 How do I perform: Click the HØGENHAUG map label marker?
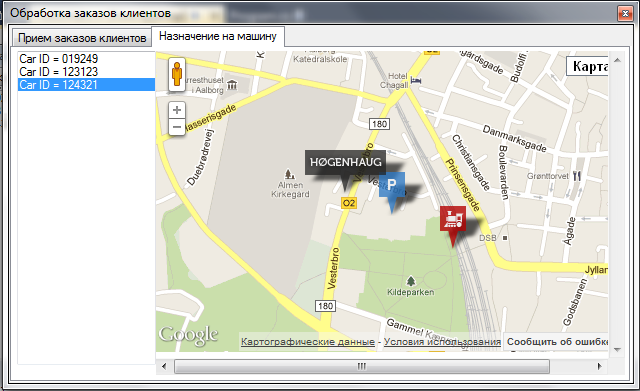point(345,169)
